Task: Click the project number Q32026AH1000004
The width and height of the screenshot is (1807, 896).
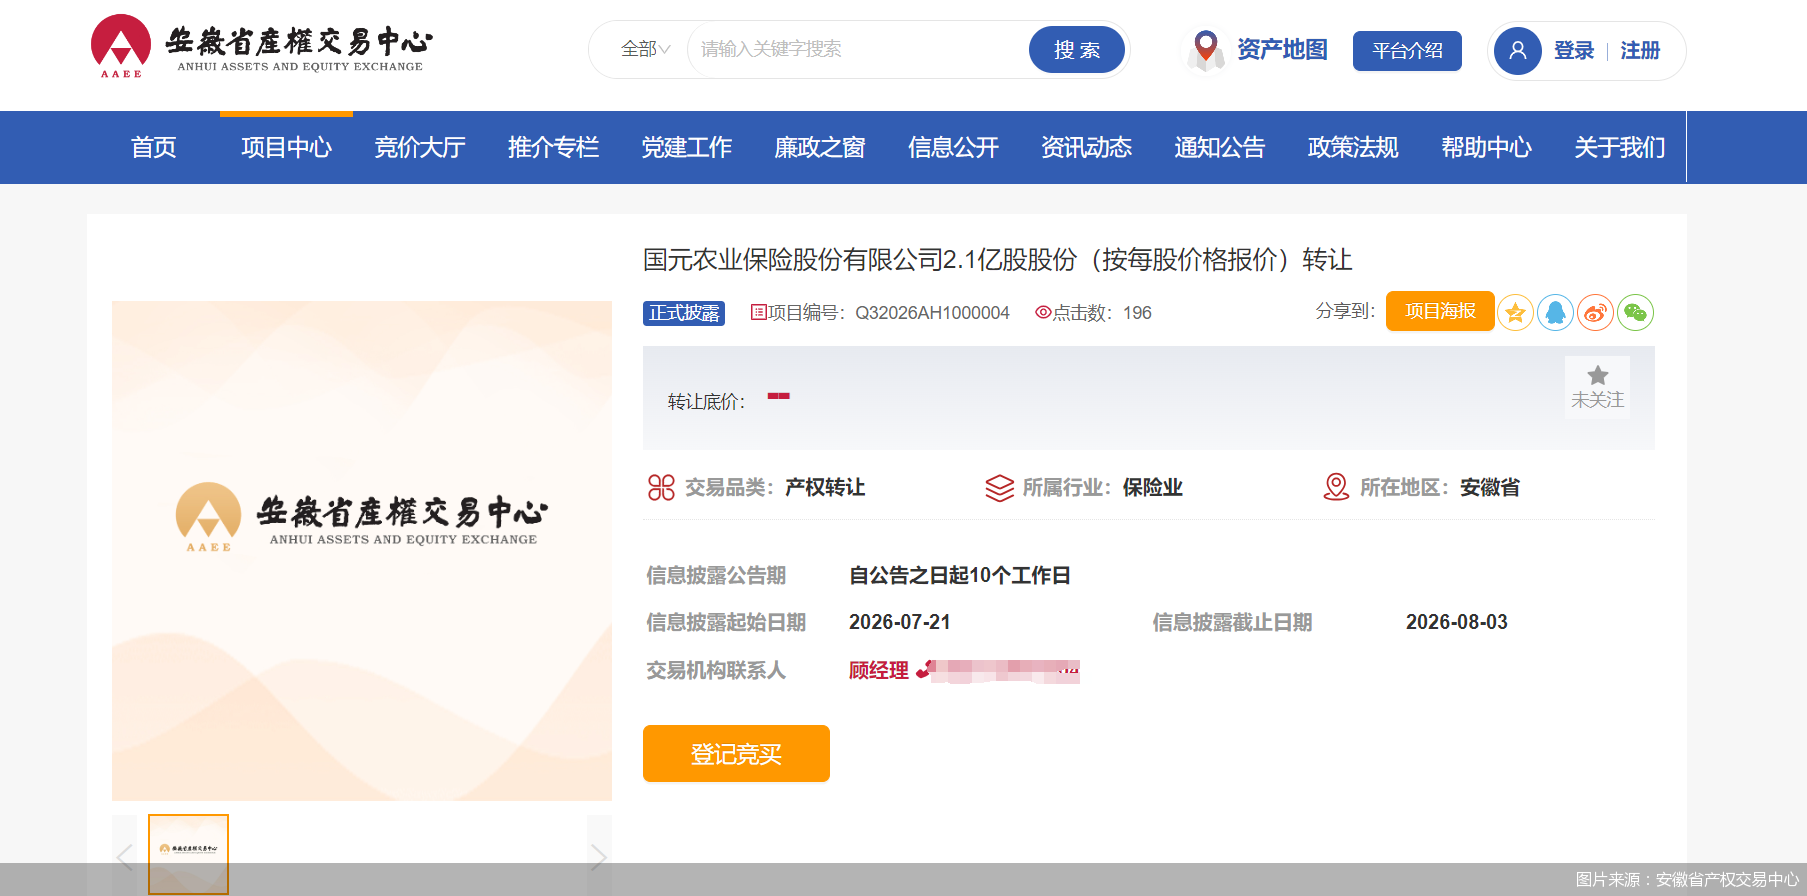Action: [932, 313]
